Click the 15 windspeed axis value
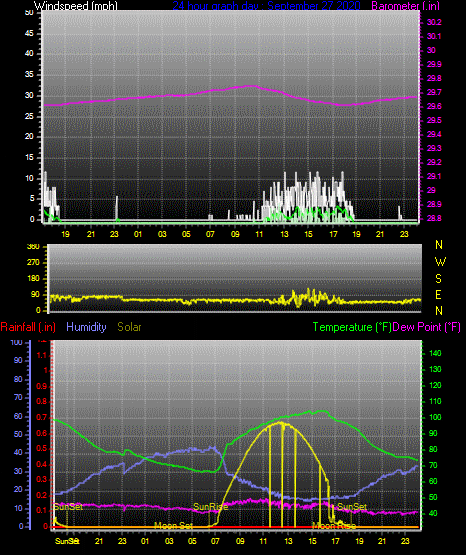This screenshot has height=555, width=466. [x=29, y=158]
